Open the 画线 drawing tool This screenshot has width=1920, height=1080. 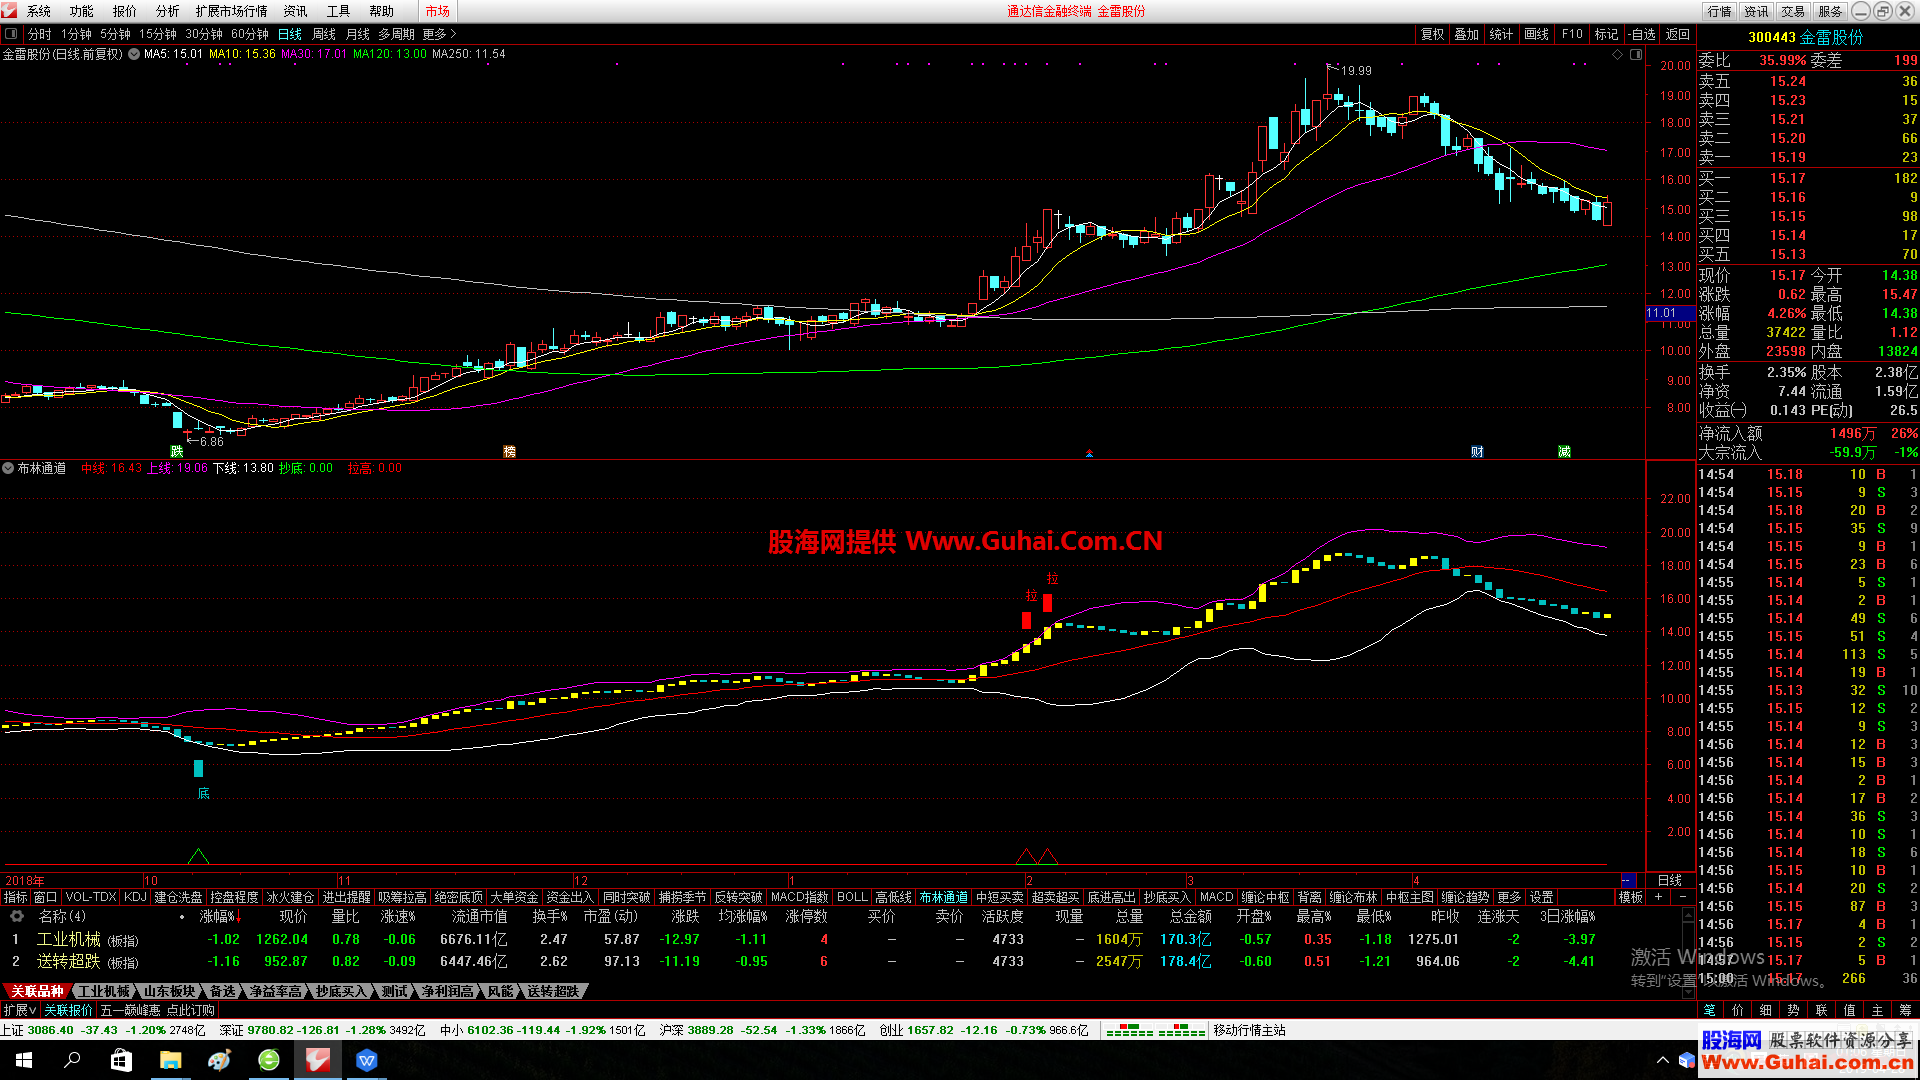(x=1536, y=34)
